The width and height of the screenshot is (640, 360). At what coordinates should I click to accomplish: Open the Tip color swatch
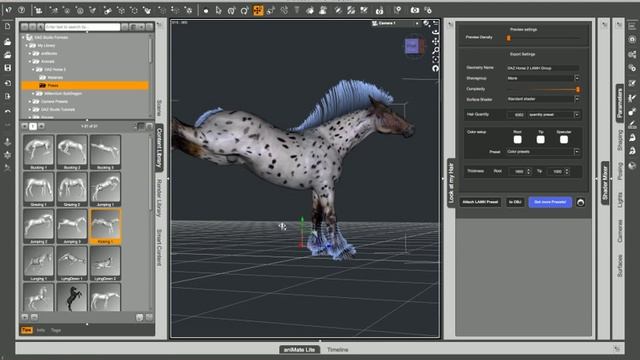point(540,140)
